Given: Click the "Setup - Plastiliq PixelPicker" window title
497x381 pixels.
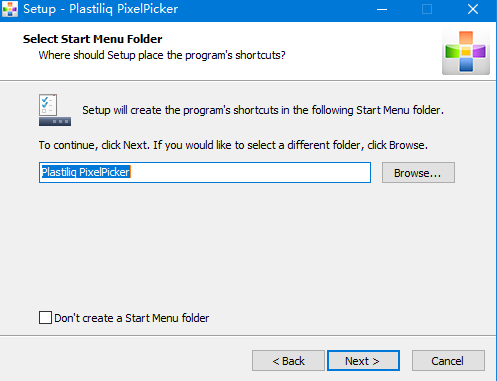Looking at the screenshot, I should 101,9.
